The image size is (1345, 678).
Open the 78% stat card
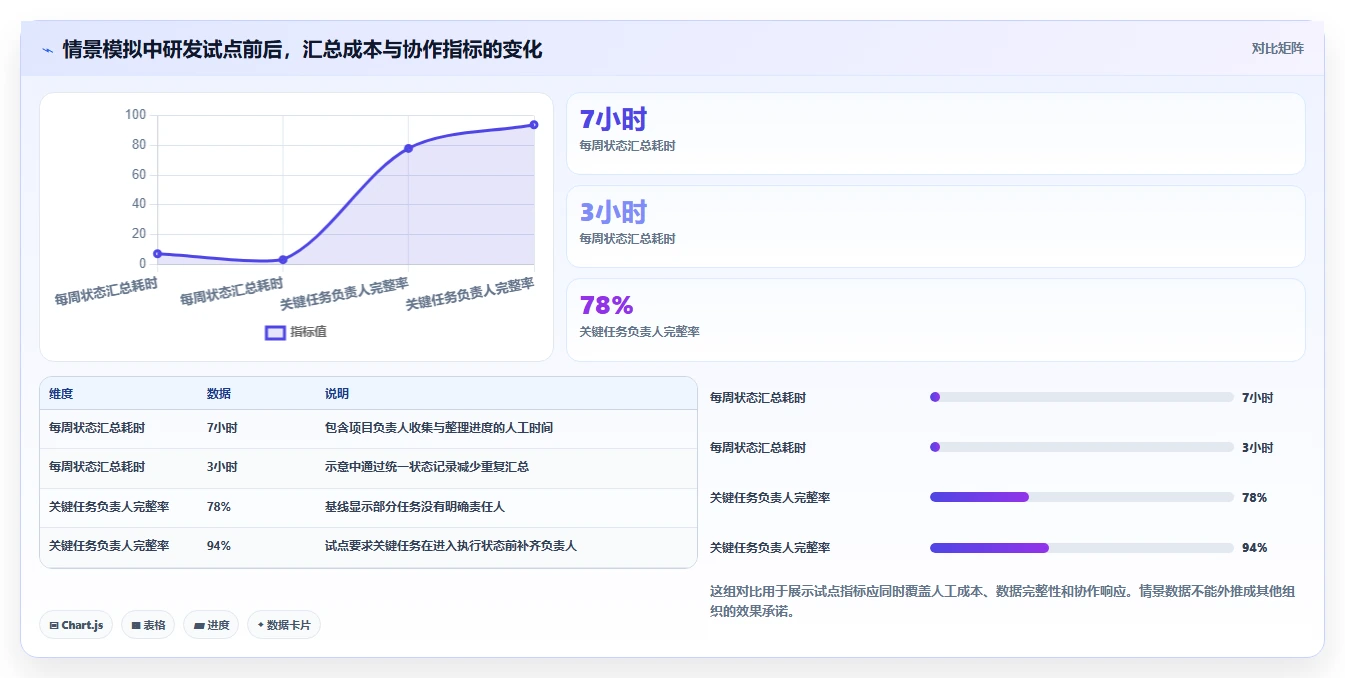[x=936, y=320]
